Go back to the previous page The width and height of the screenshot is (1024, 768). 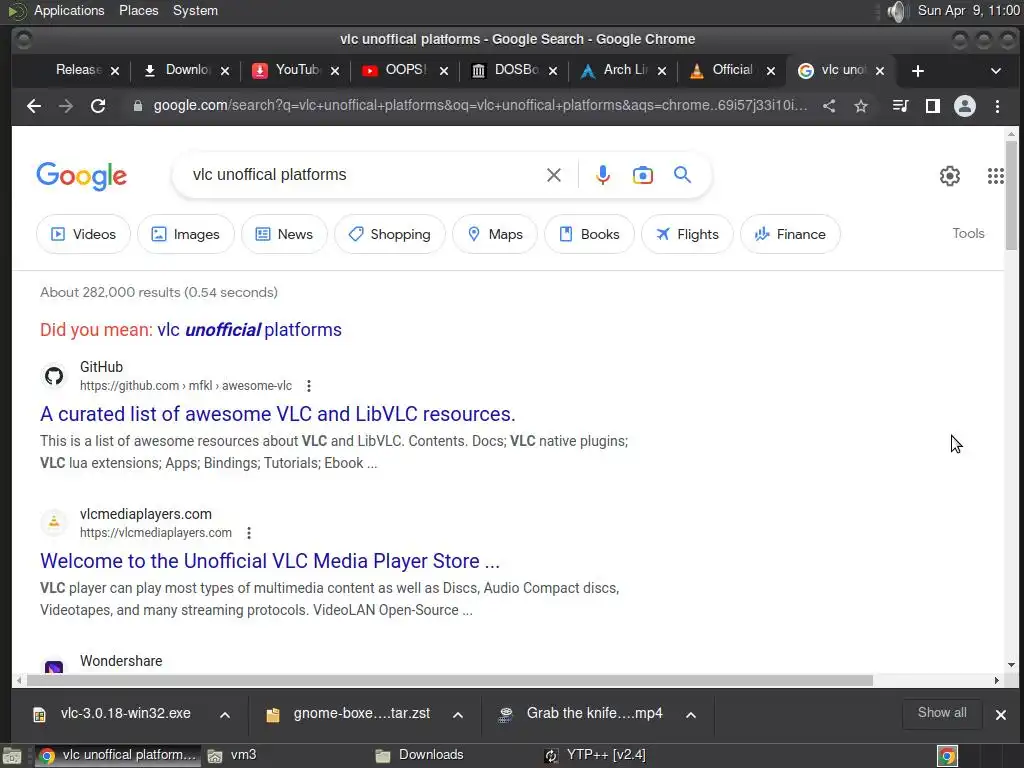click(34, 106)
